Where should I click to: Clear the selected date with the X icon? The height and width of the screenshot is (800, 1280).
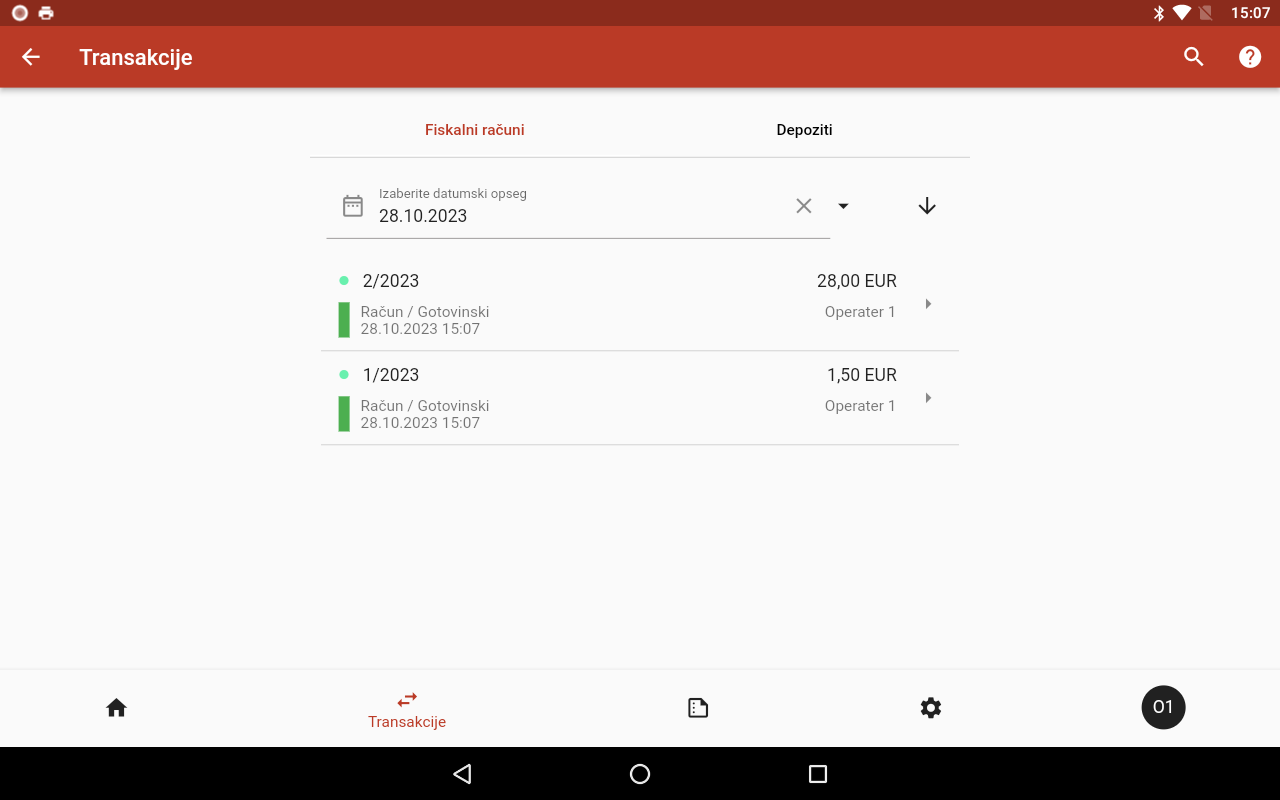(804, 205)
